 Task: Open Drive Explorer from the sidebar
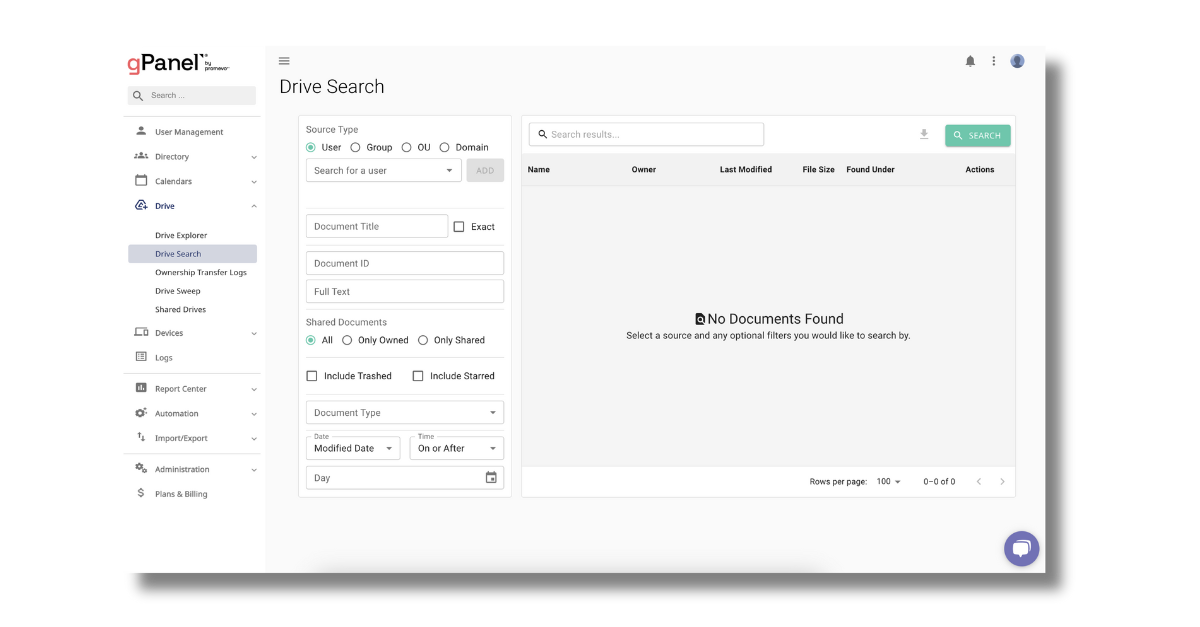click(x=181, y=235)
